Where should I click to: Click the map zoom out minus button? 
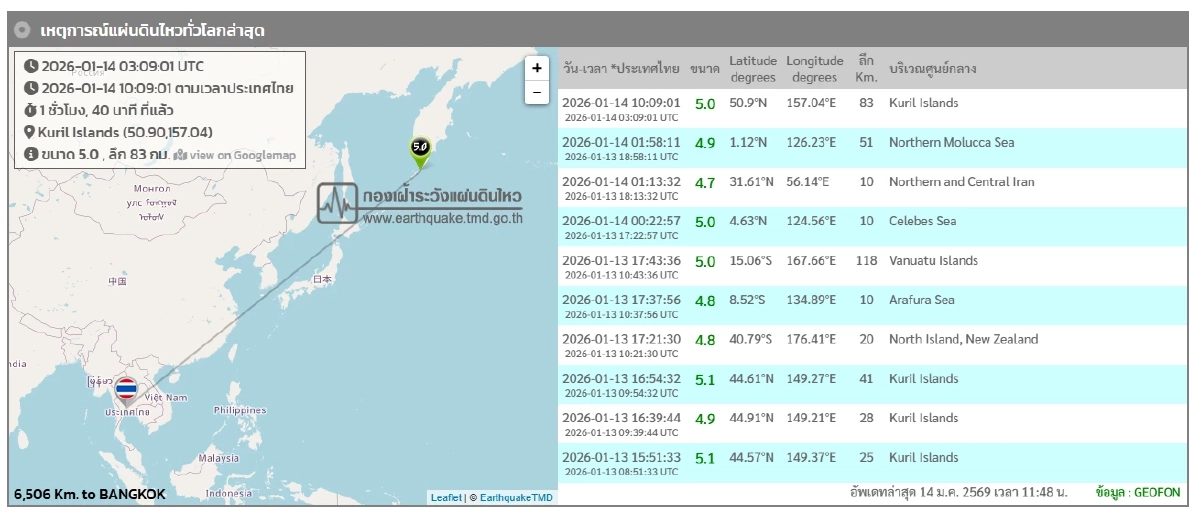537,92
